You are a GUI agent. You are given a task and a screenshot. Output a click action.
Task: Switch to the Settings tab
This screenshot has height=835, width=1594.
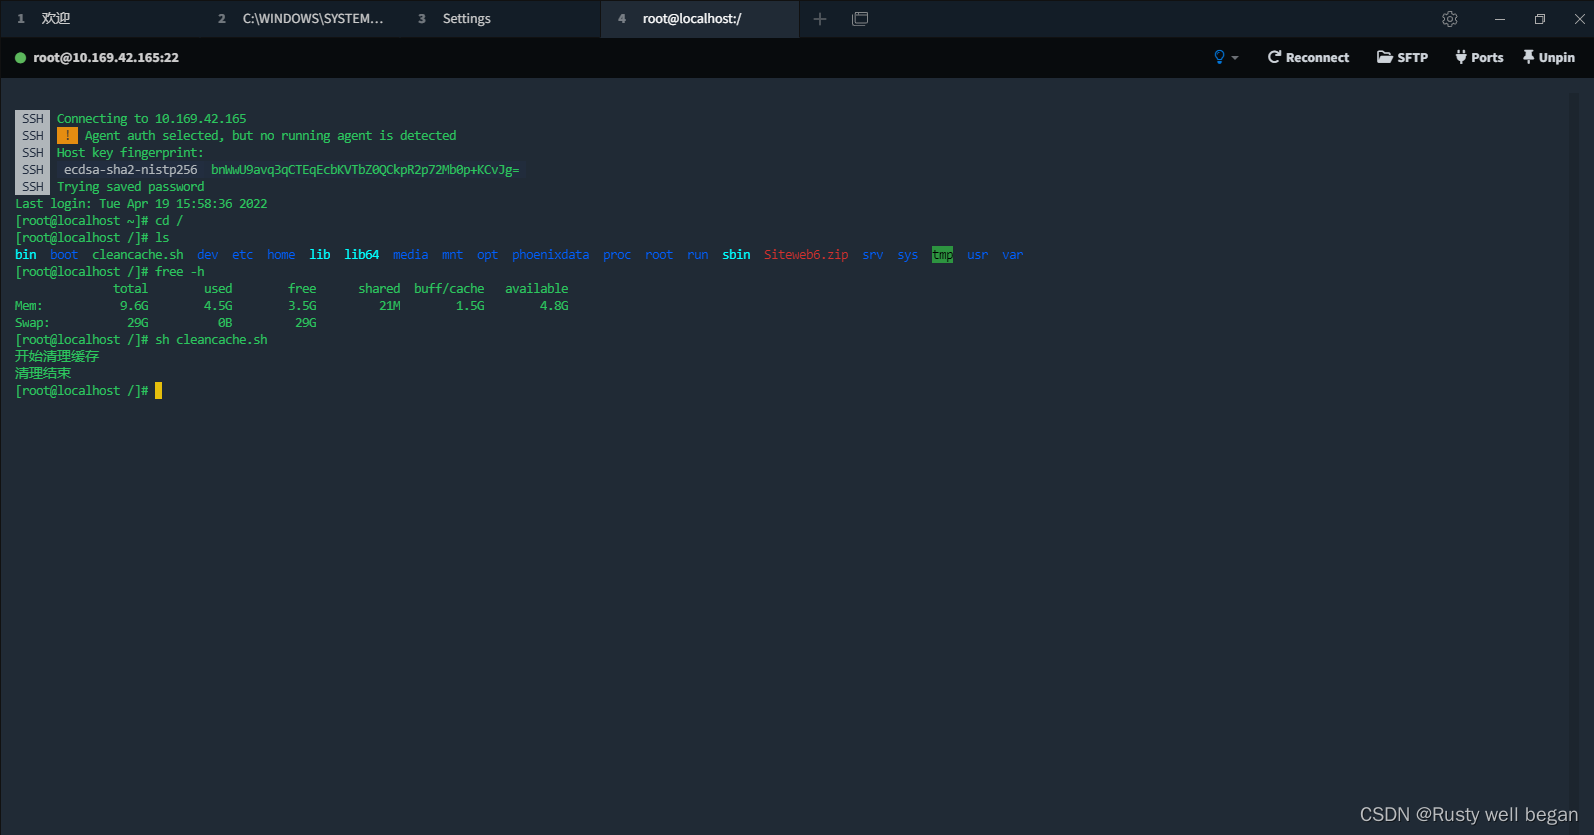[500, 19]
